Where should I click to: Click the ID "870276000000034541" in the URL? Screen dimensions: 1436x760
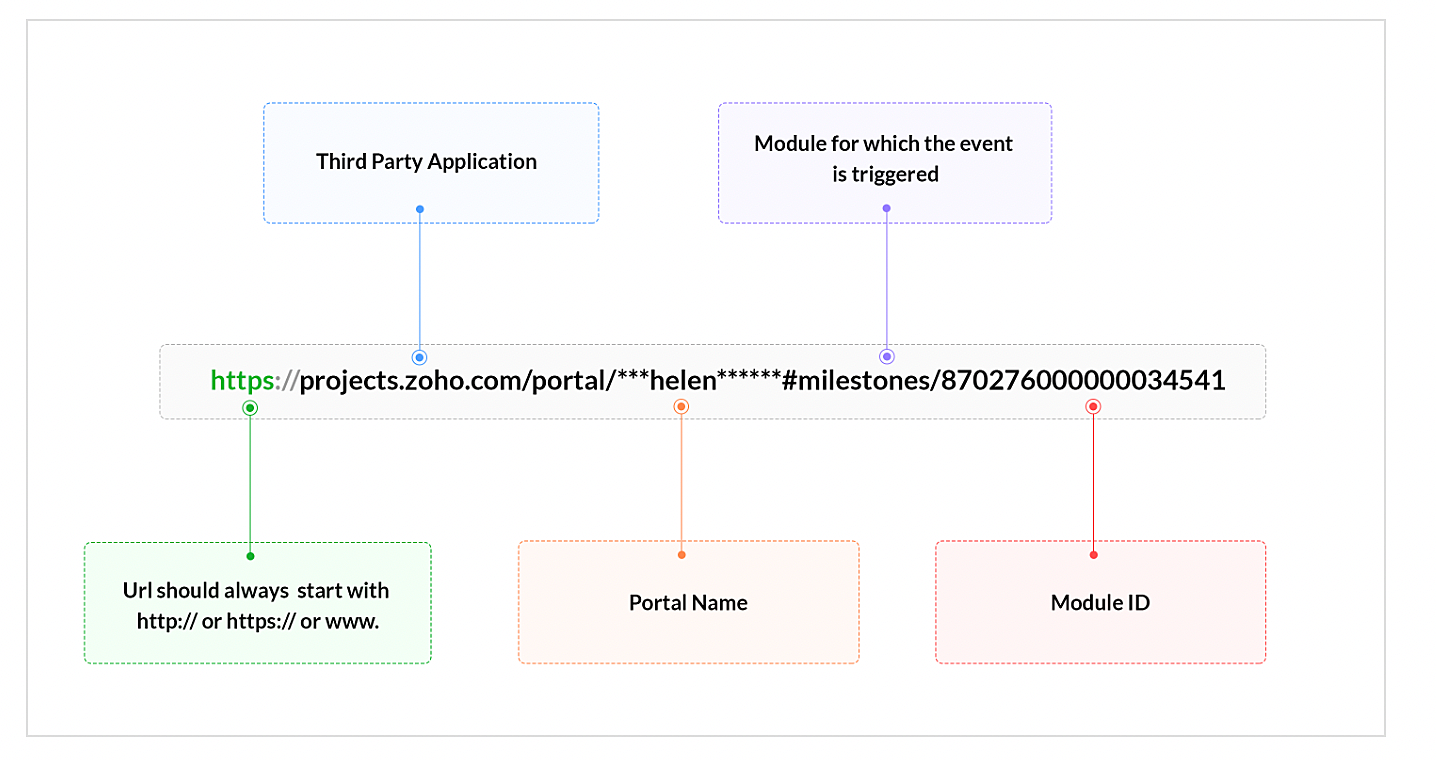tap(1084, 381)
